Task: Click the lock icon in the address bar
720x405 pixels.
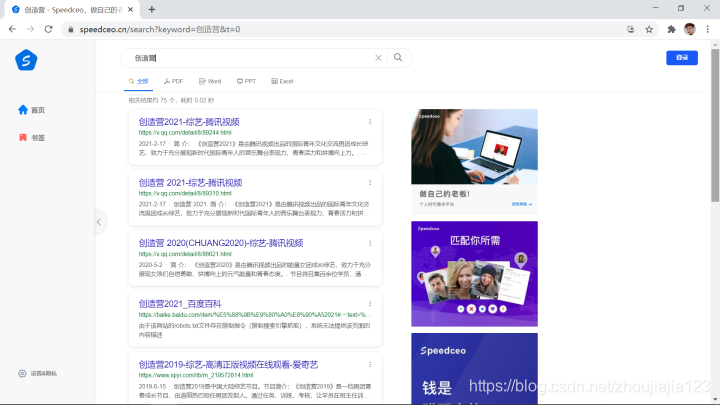Action: [x=70, y=29]
